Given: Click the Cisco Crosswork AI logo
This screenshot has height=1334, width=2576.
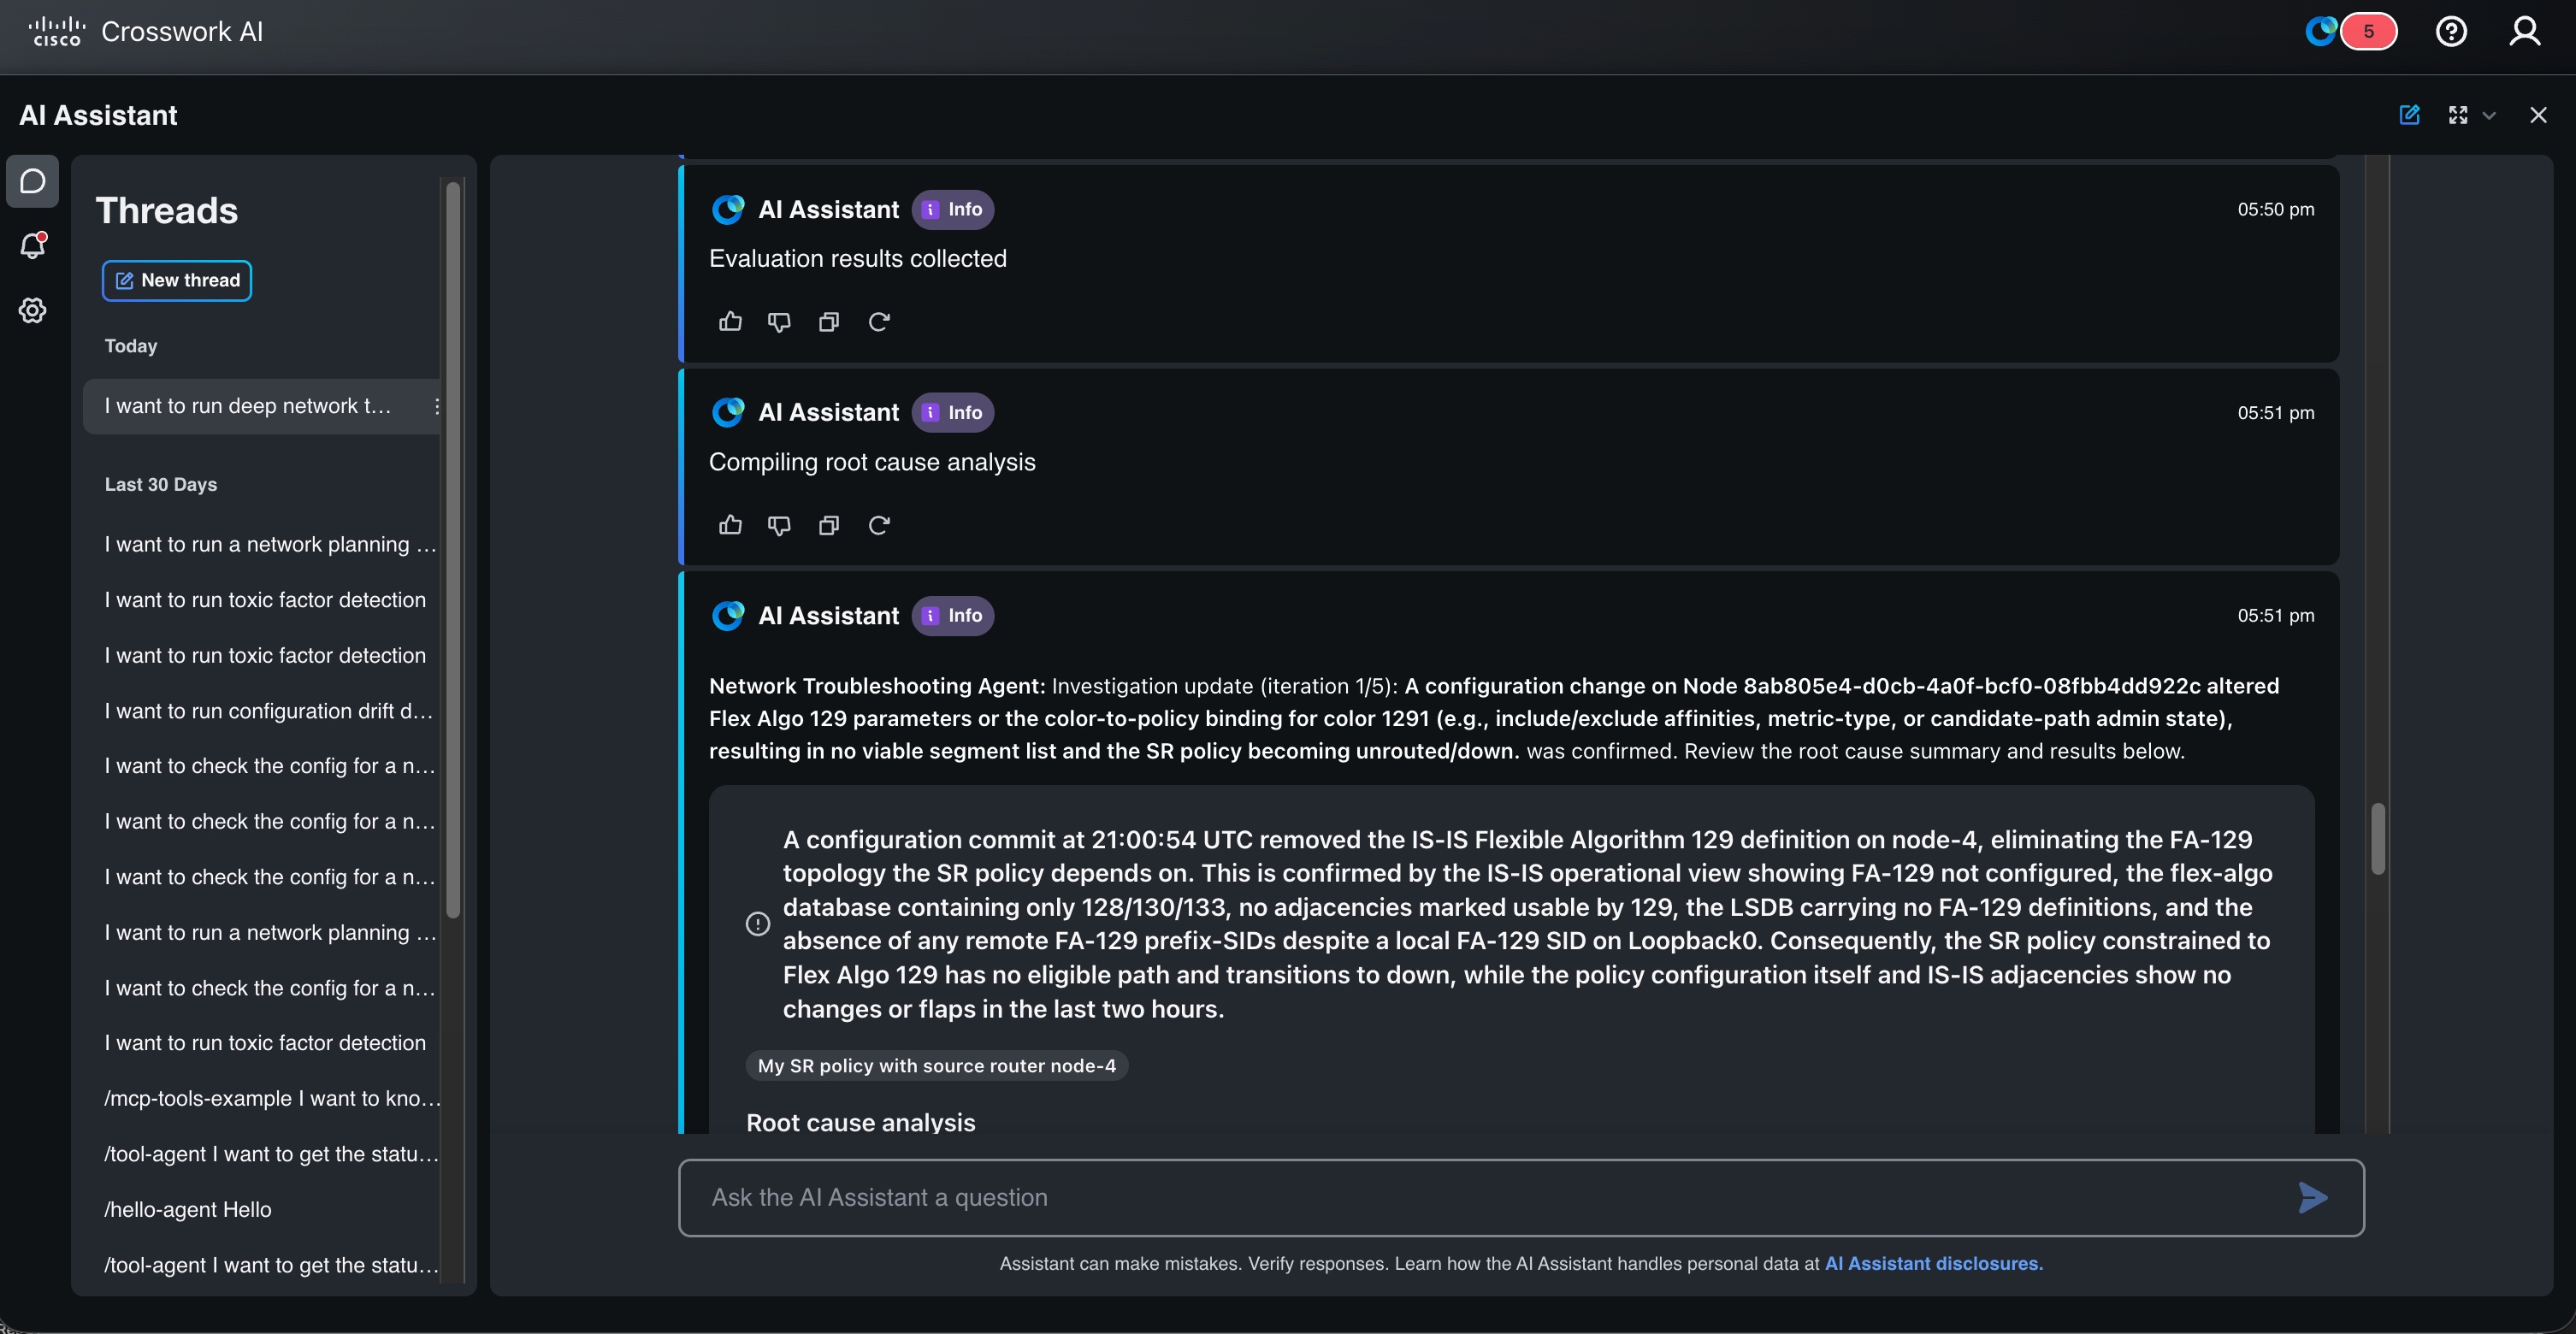Looking at the screenshot, I should 146,31.
